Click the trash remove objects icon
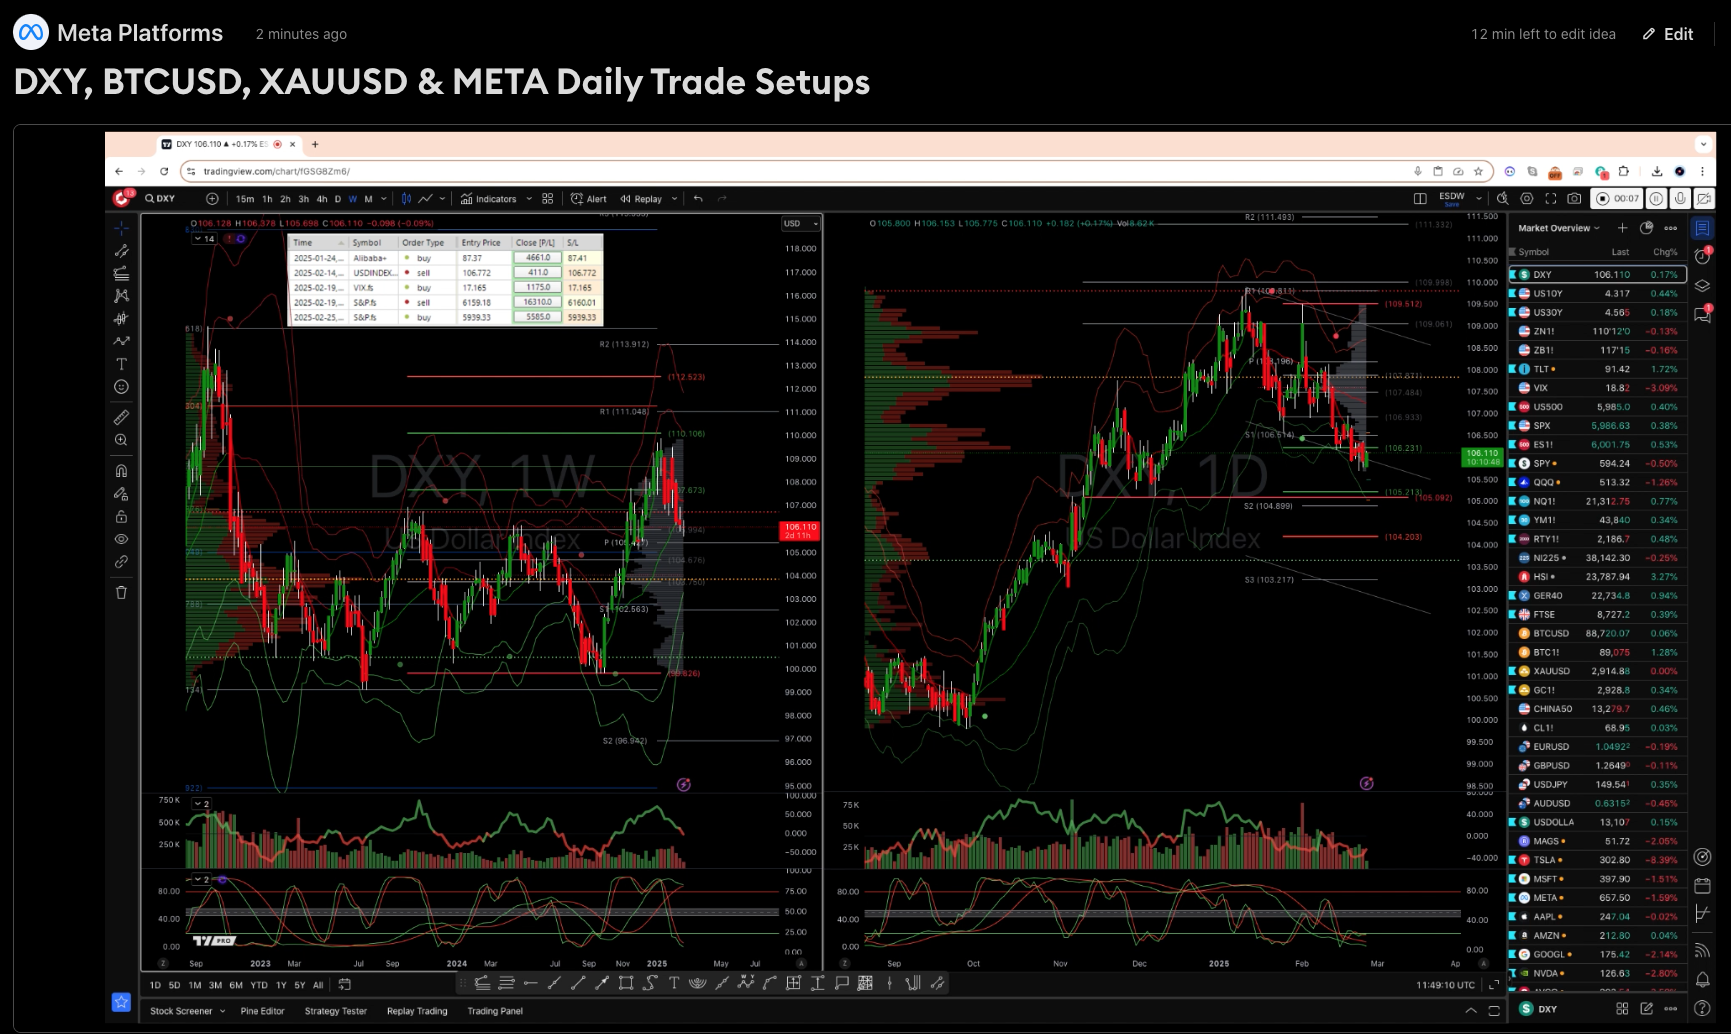 [121, 592]
